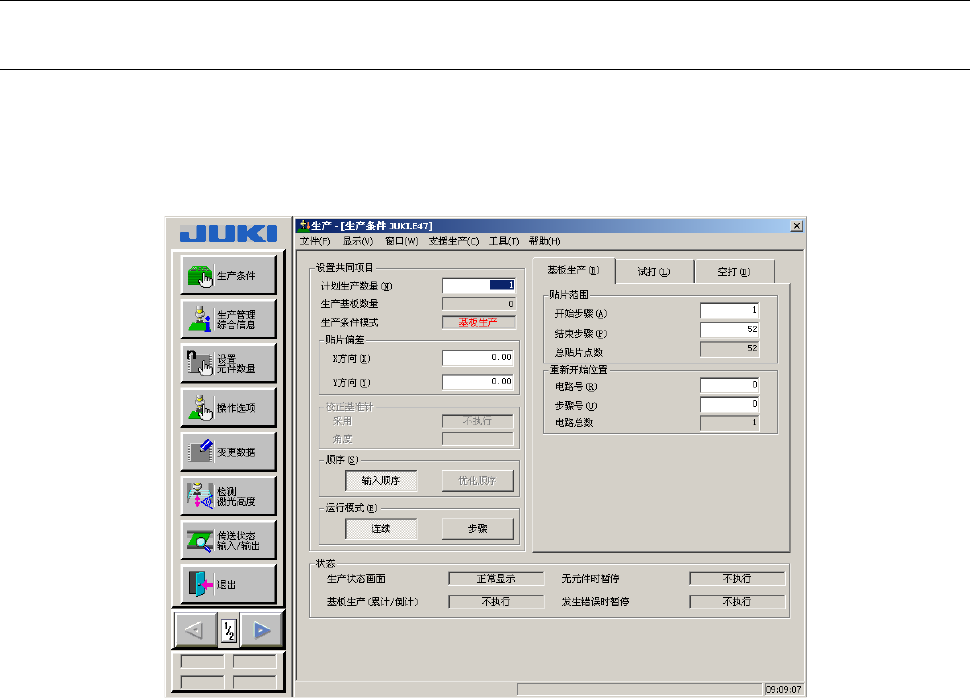Select 设置元件数量 sidebar icon

[x=228, y=363]
